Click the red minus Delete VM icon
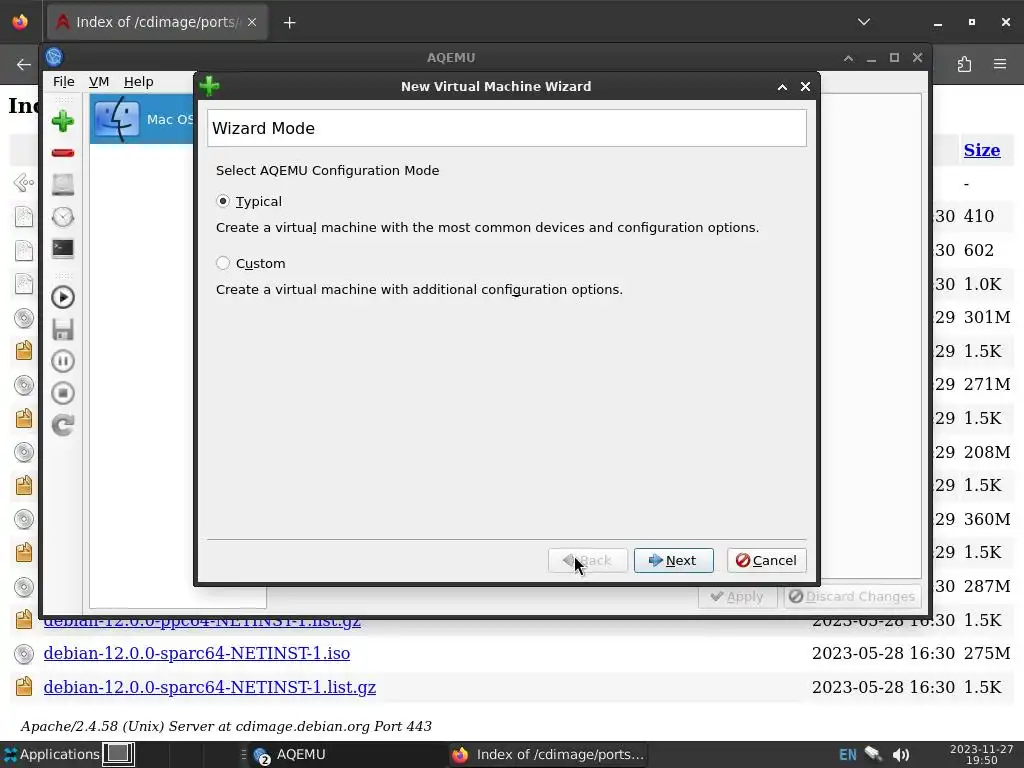 click(63, 153)
